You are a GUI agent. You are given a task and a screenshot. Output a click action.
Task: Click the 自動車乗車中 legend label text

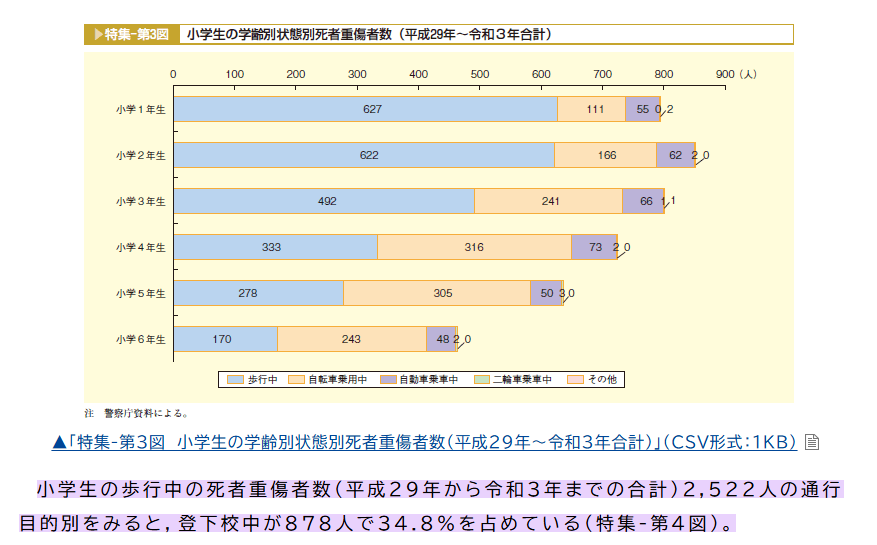tap(429, 379)
